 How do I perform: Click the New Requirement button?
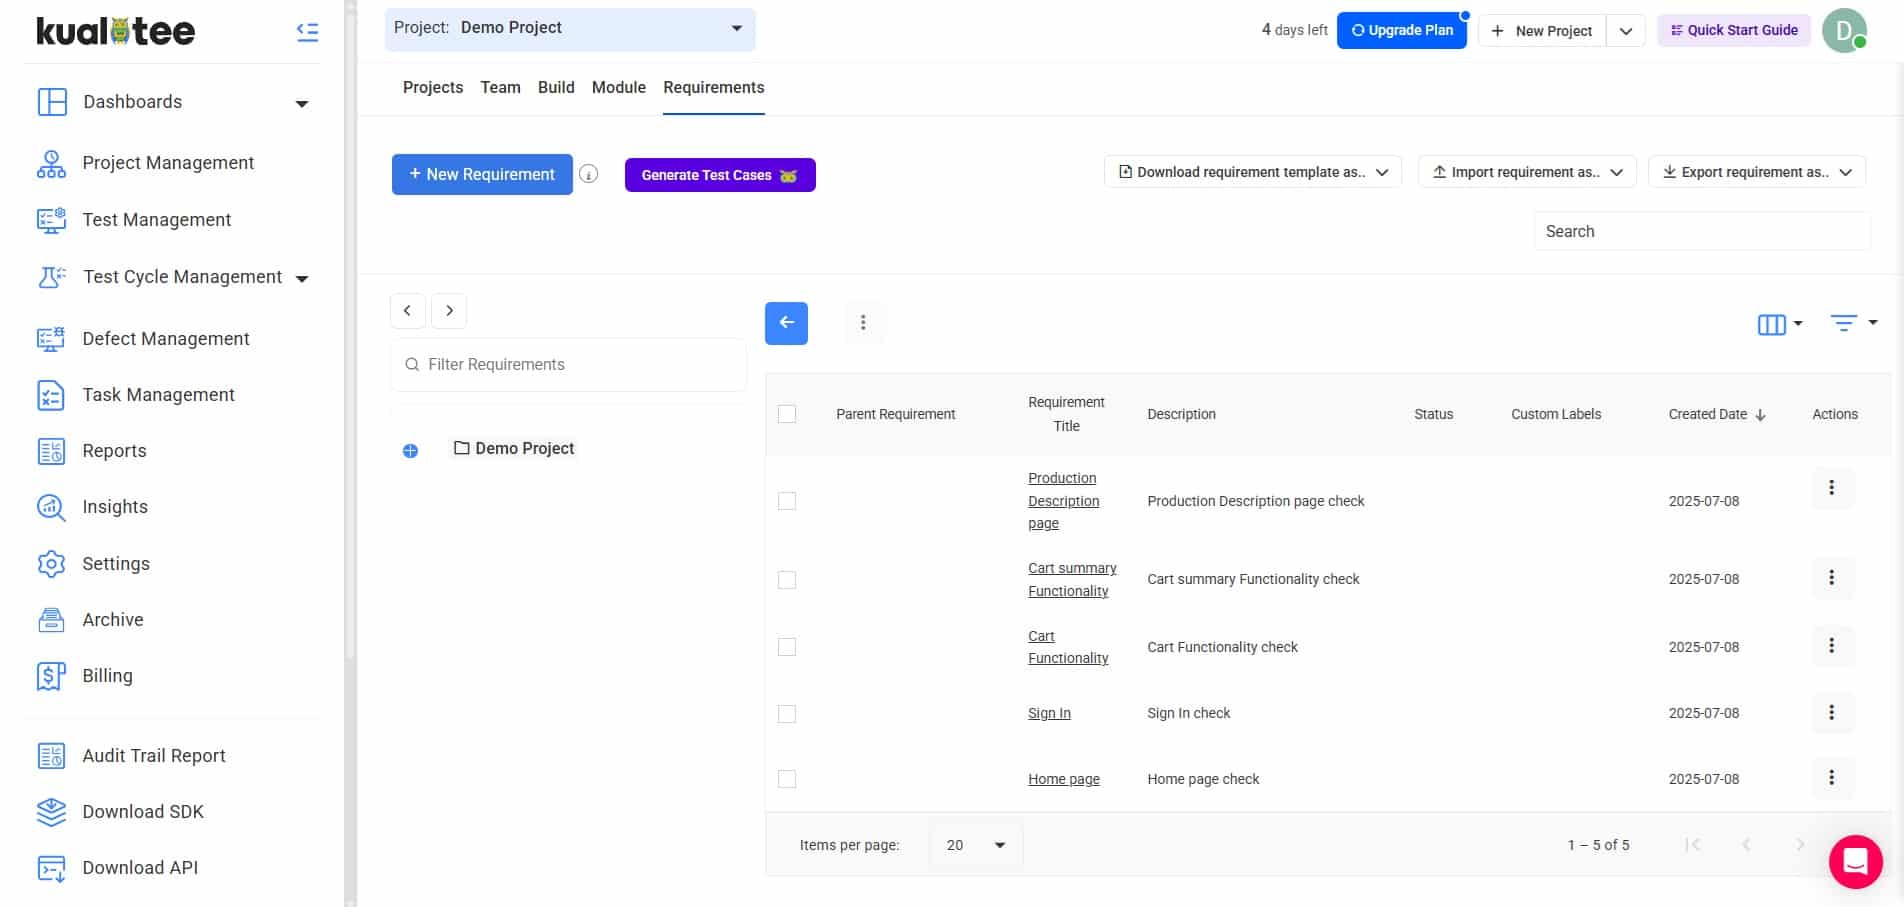pyautogui.click(x=482, y=174)
